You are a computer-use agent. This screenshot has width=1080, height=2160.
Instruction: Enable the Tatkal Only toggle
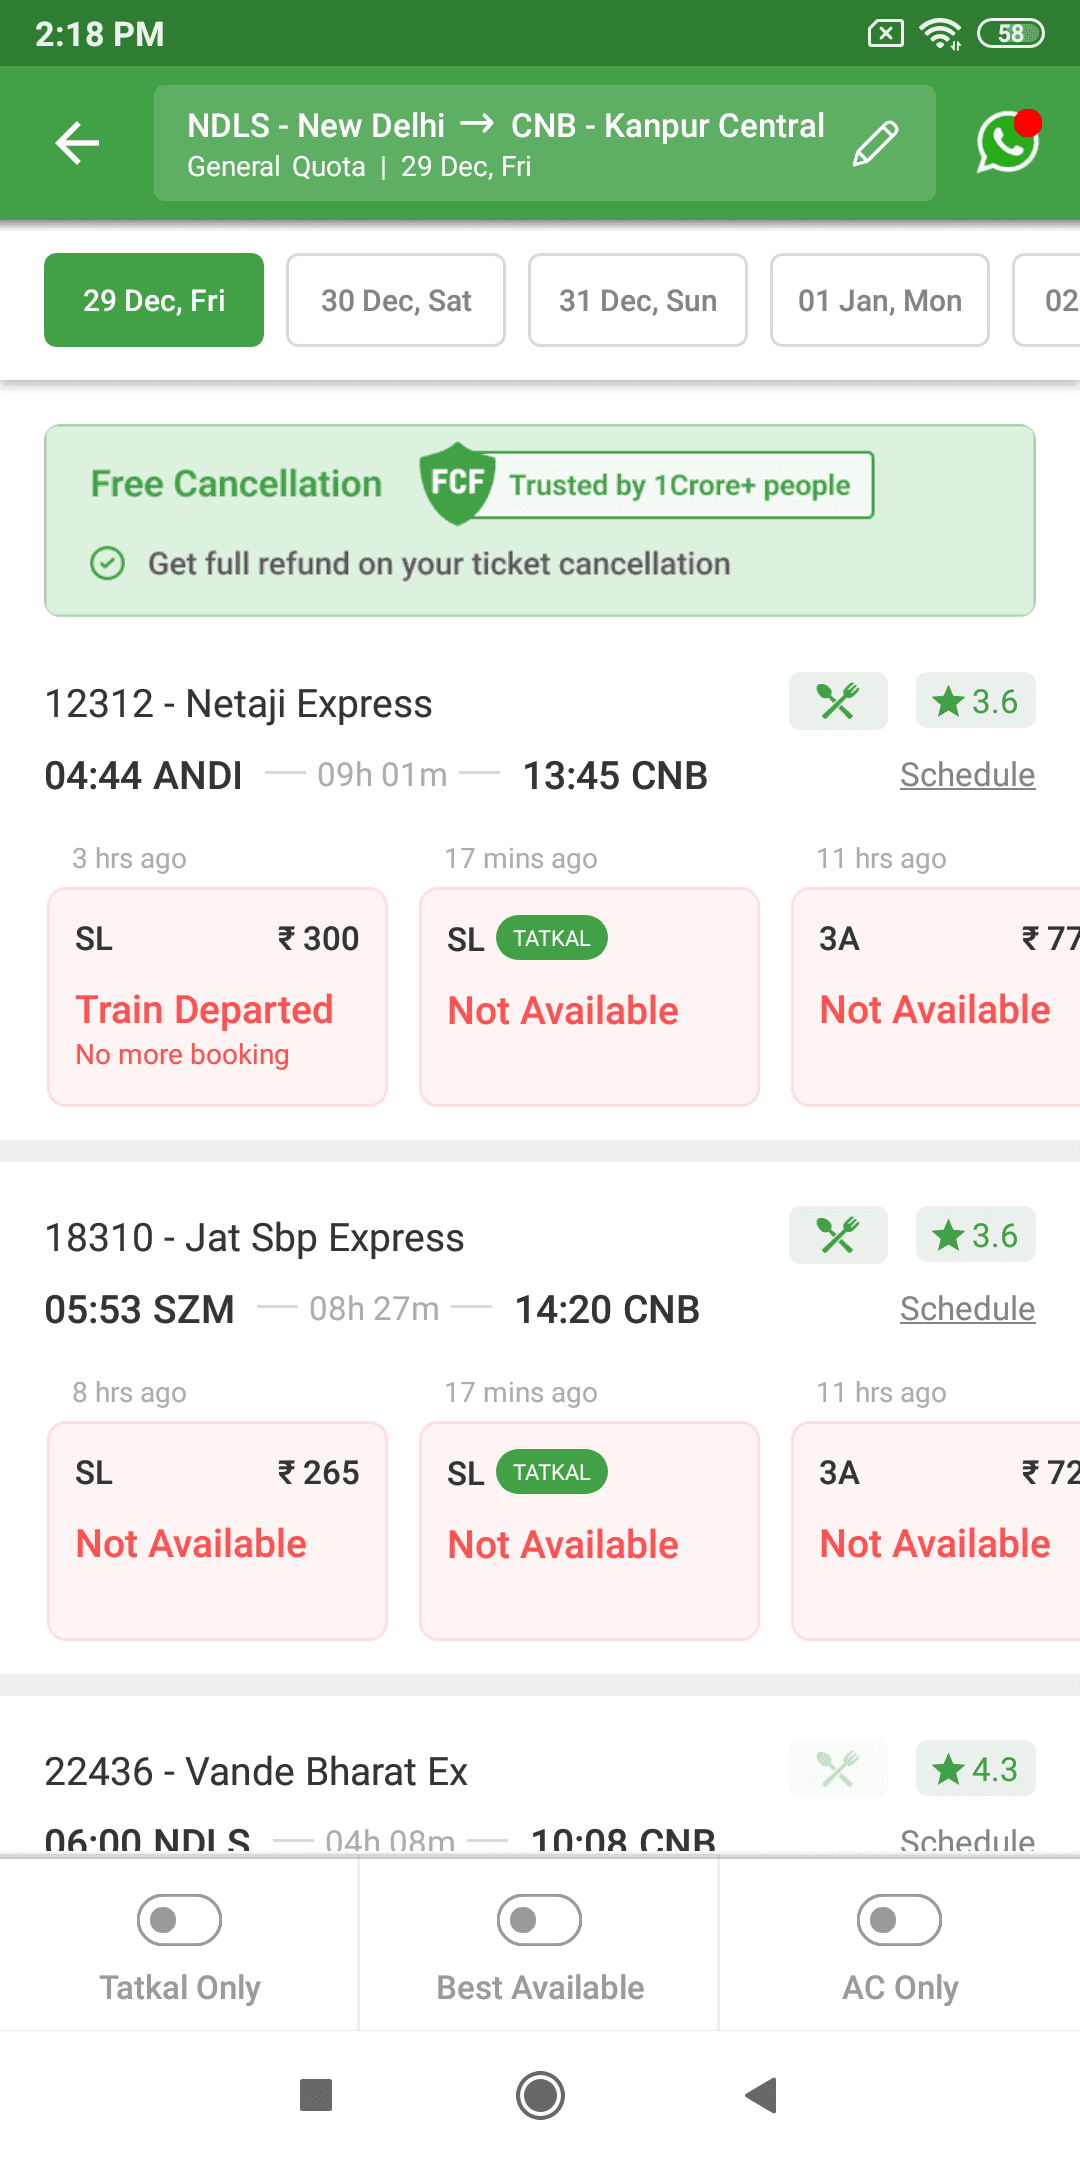pyautogui.click(x=179, y=1920)
